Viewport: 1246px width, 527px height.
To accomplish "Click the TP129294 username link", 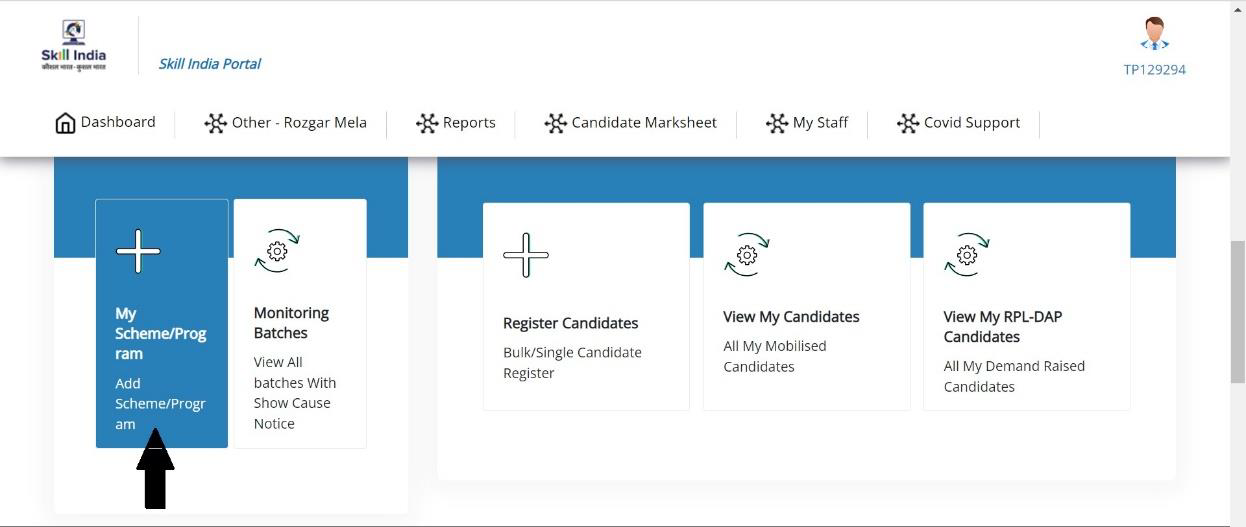I will (1155, 70).
